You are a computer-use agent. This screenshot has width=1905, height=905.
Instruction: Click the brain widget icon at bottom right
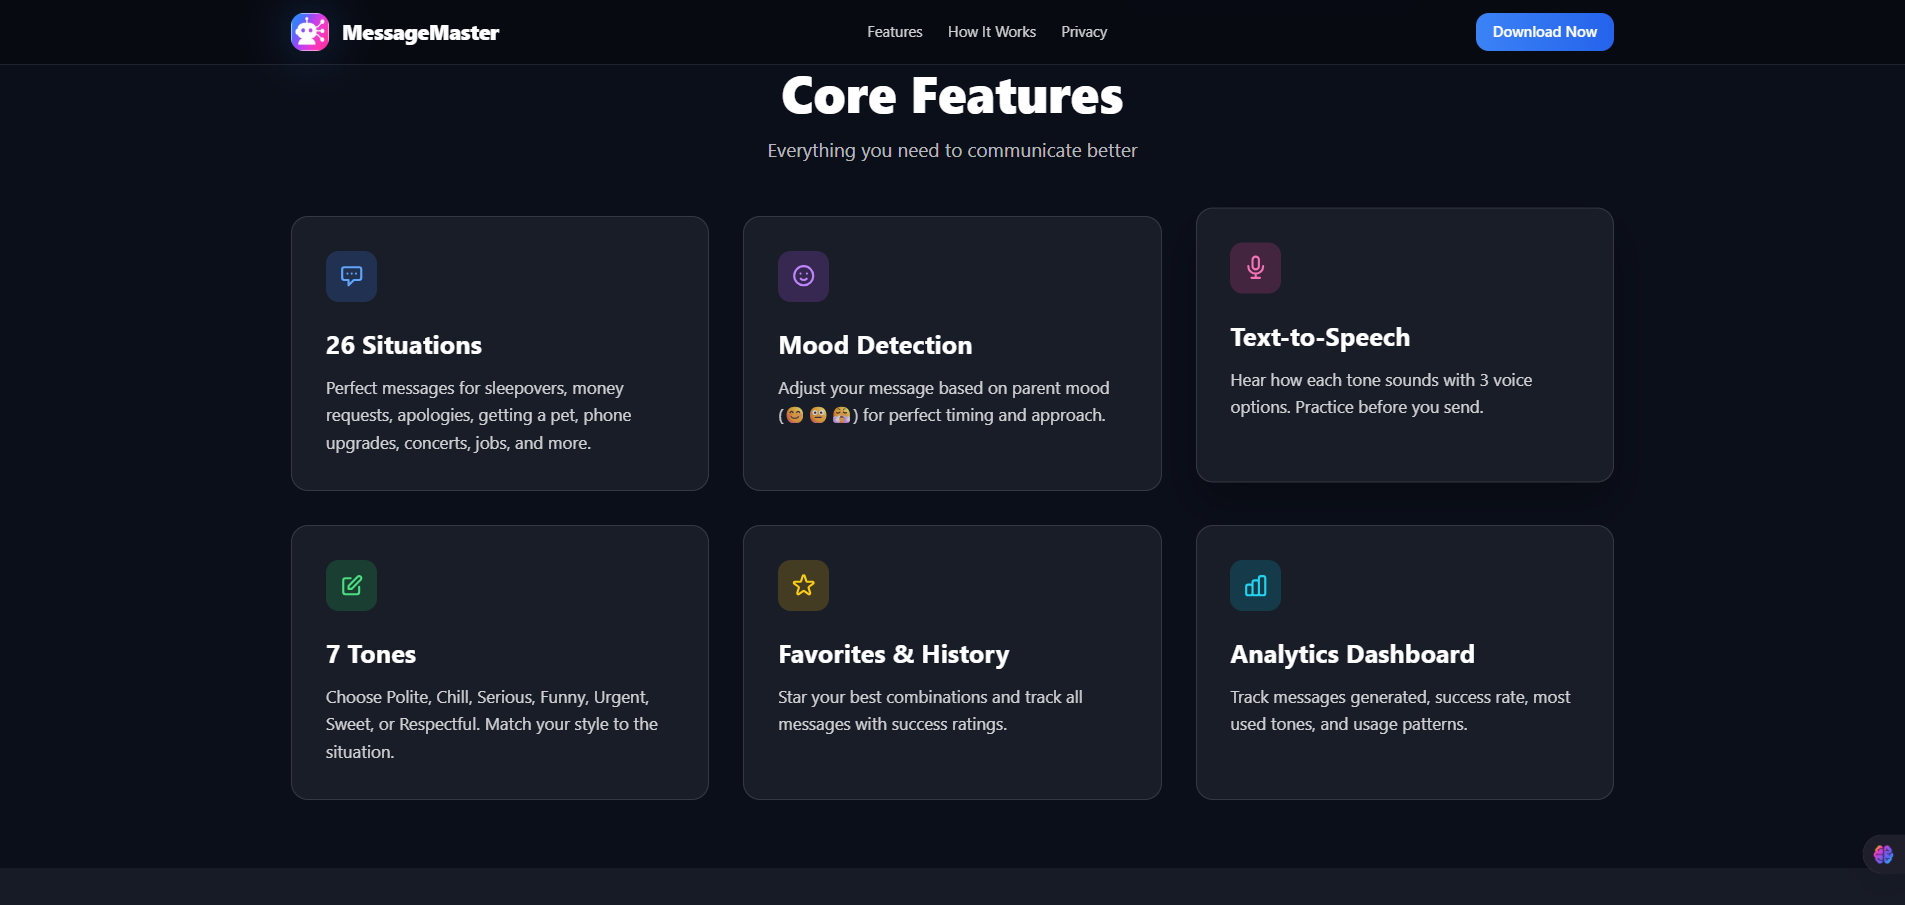point(1883,854)
